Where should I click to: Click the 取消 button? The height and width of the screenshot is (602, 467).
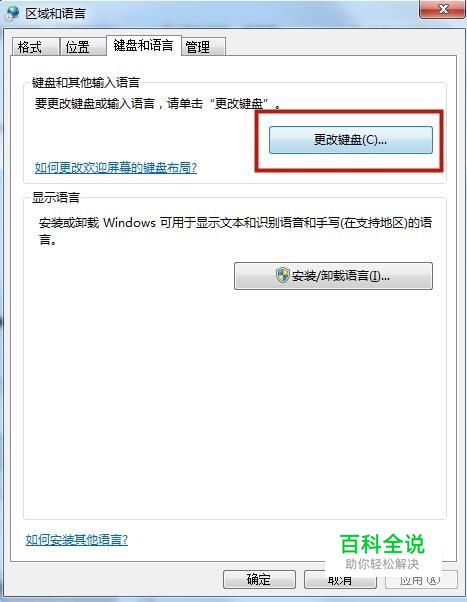pyautogui.click(x=340, y=580)
